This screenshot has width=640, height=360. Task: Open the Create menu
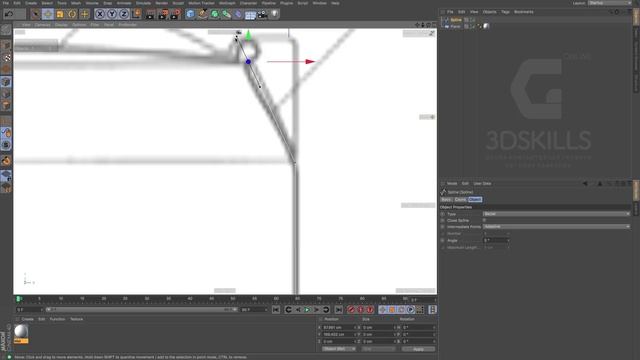[x=31, y=3]
